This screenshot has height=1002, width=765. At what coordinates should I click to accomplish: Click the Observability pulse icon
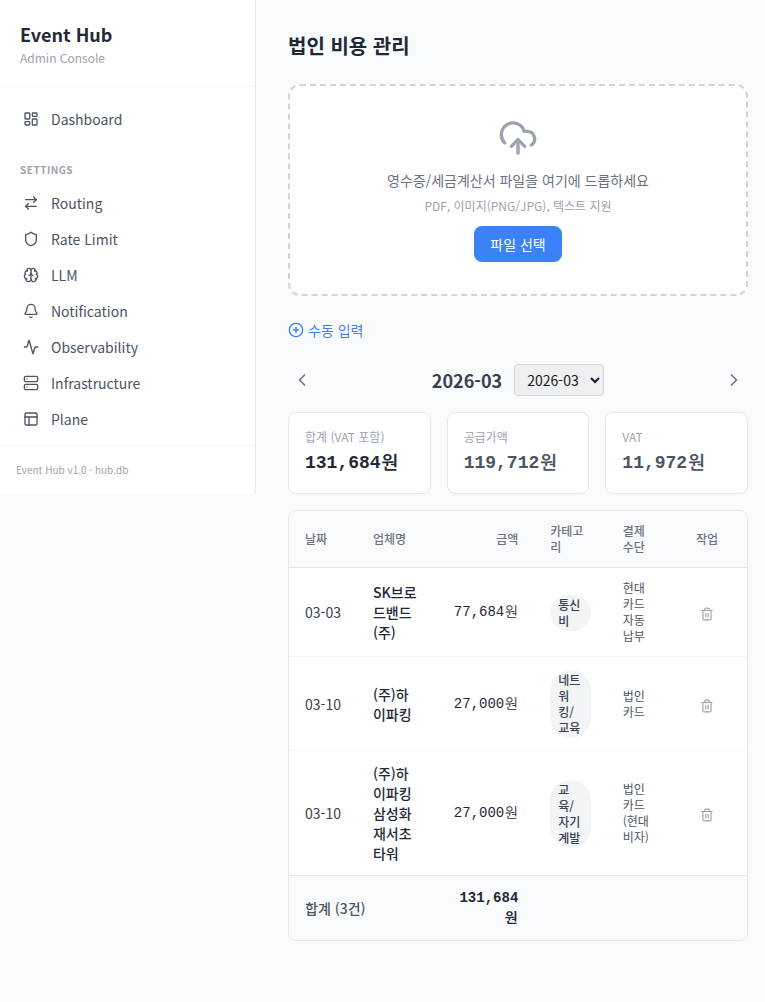pyautogui.click(x=31, y=348)
